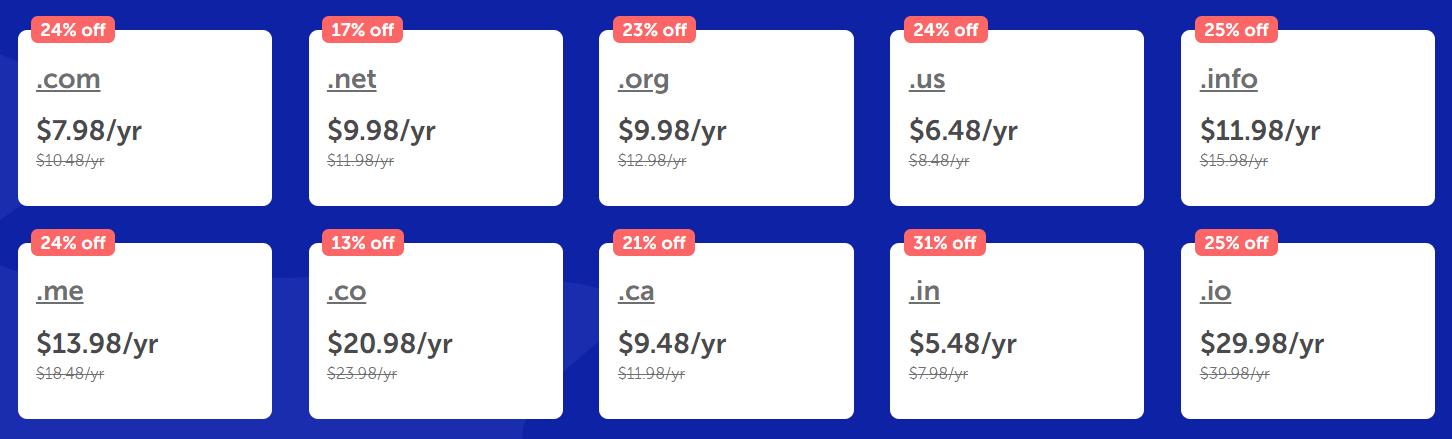Image resolution: width=1452 pixels, height=439 pixels.
Task: Click the 23% off discount badge
Action: (654, 30)
